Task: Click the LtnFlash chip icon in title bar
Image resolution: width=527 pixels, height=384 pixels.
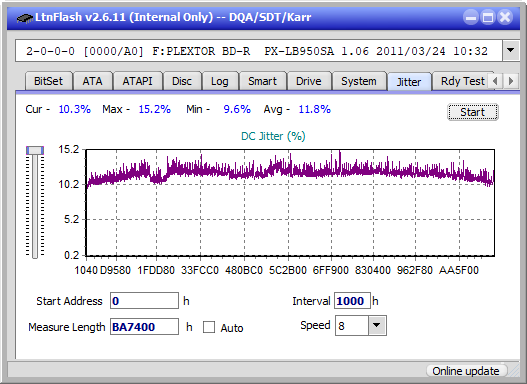Action: [x=25, y=17]
